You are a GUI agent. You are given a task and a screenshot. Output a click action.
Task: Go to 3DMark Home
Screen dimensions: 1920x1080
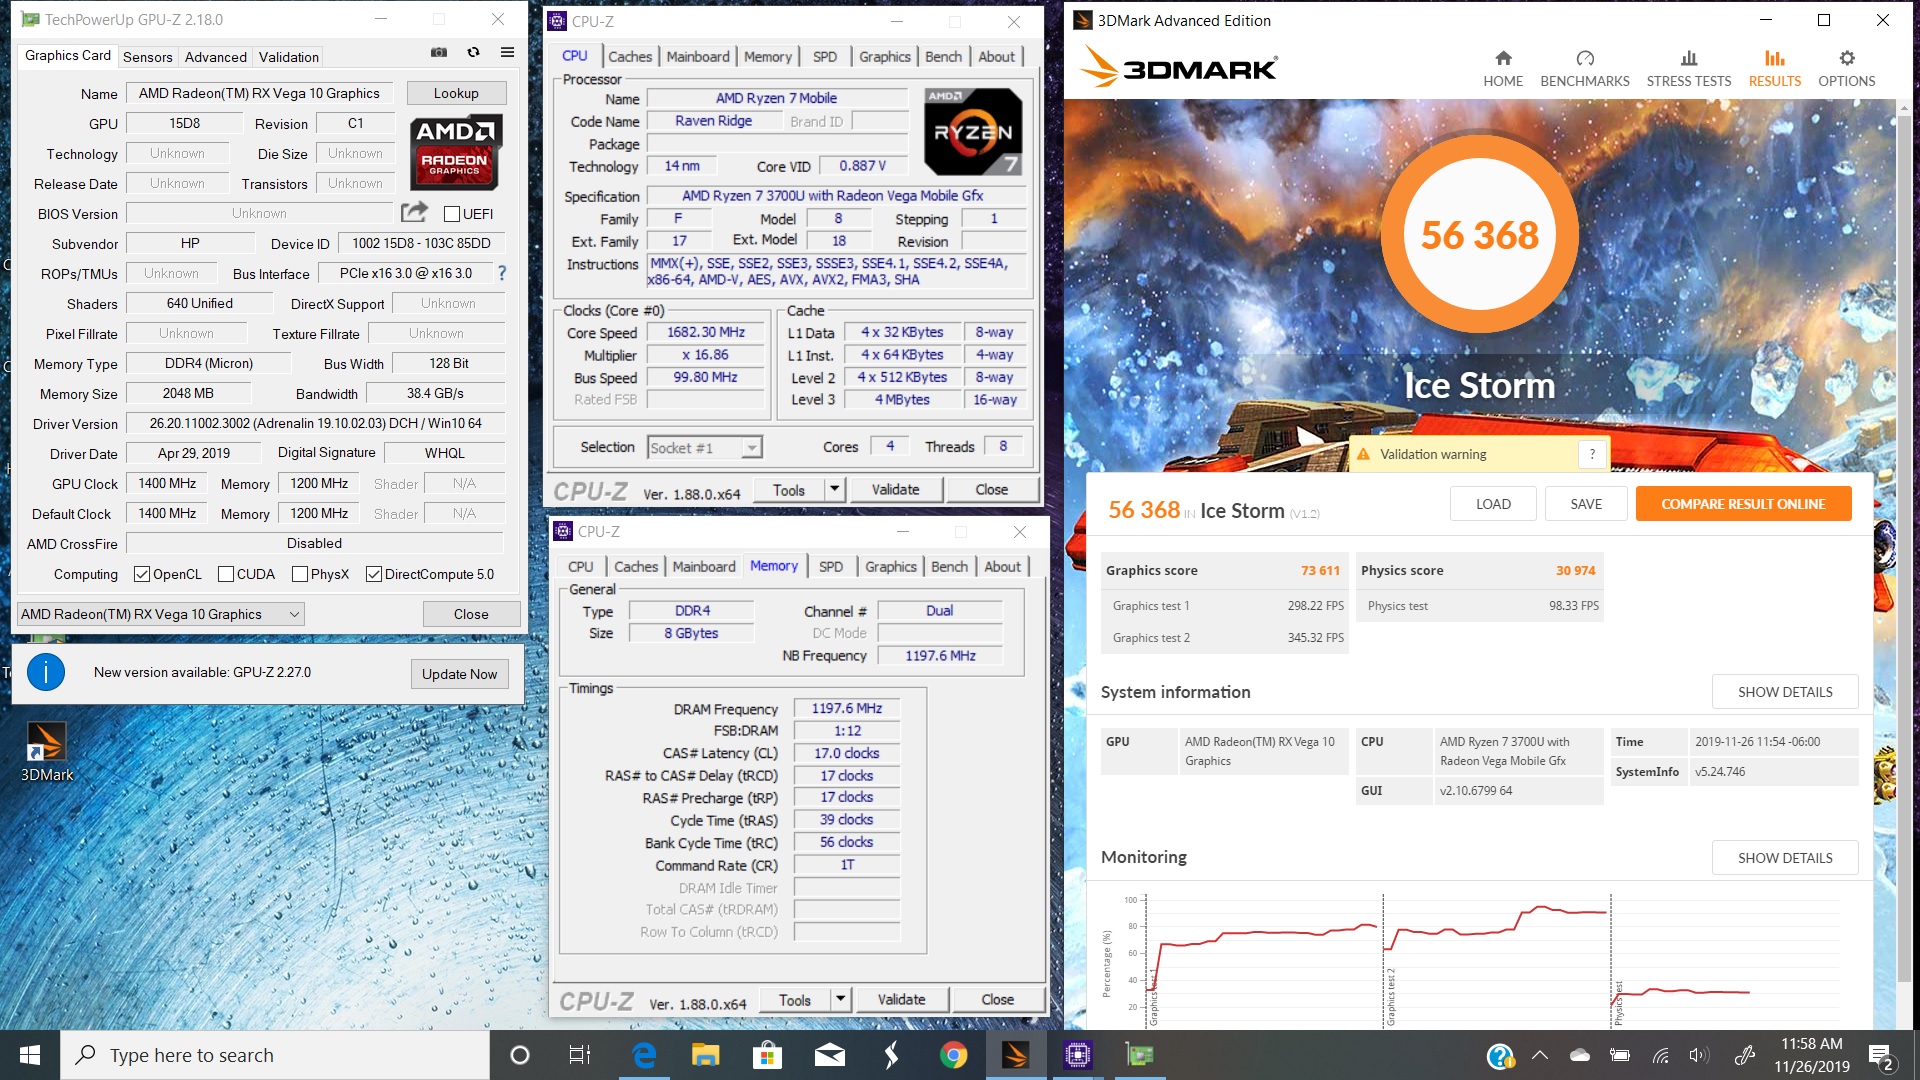(x=1503, y=69)
